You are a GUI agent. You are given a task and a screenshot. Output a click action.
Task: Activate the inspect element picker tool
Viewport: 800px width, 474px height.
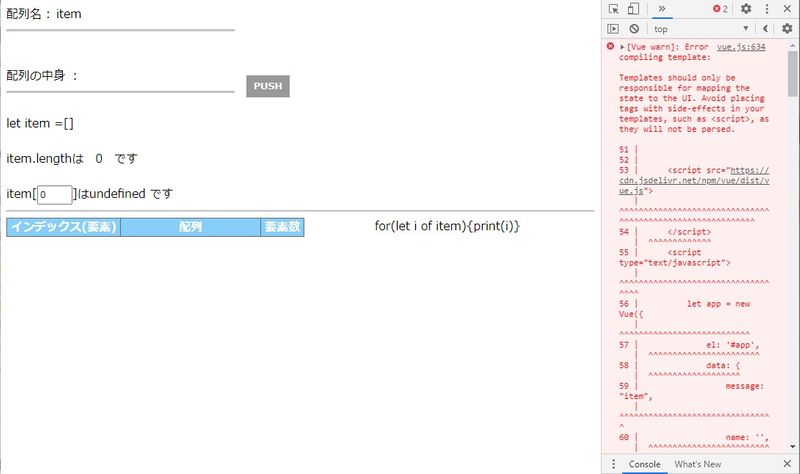[x=614, y=9]
